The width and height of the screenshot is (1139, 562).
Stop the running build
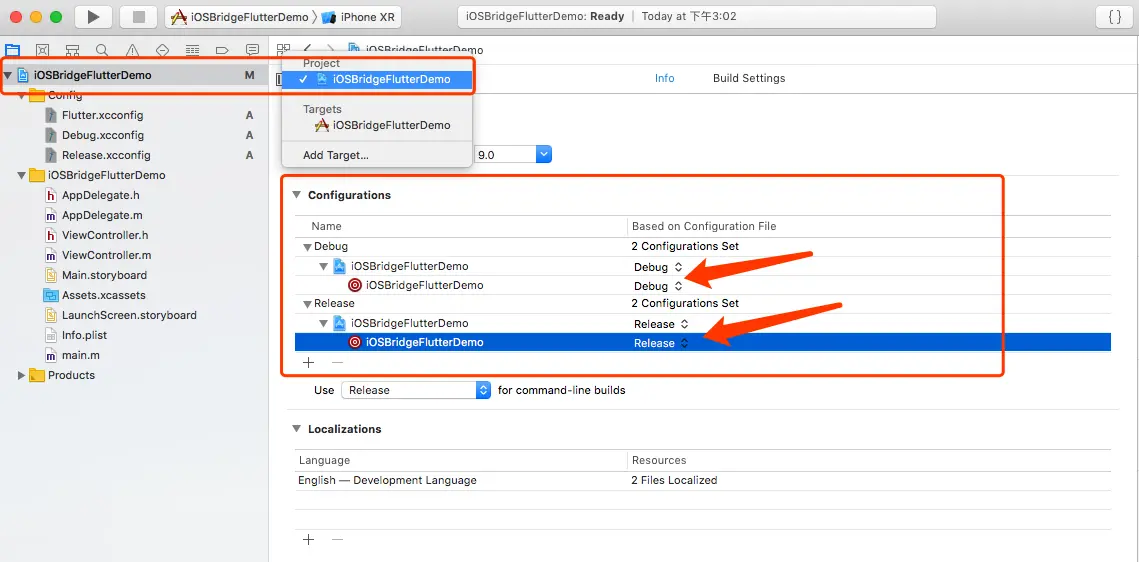coord(139,17)
